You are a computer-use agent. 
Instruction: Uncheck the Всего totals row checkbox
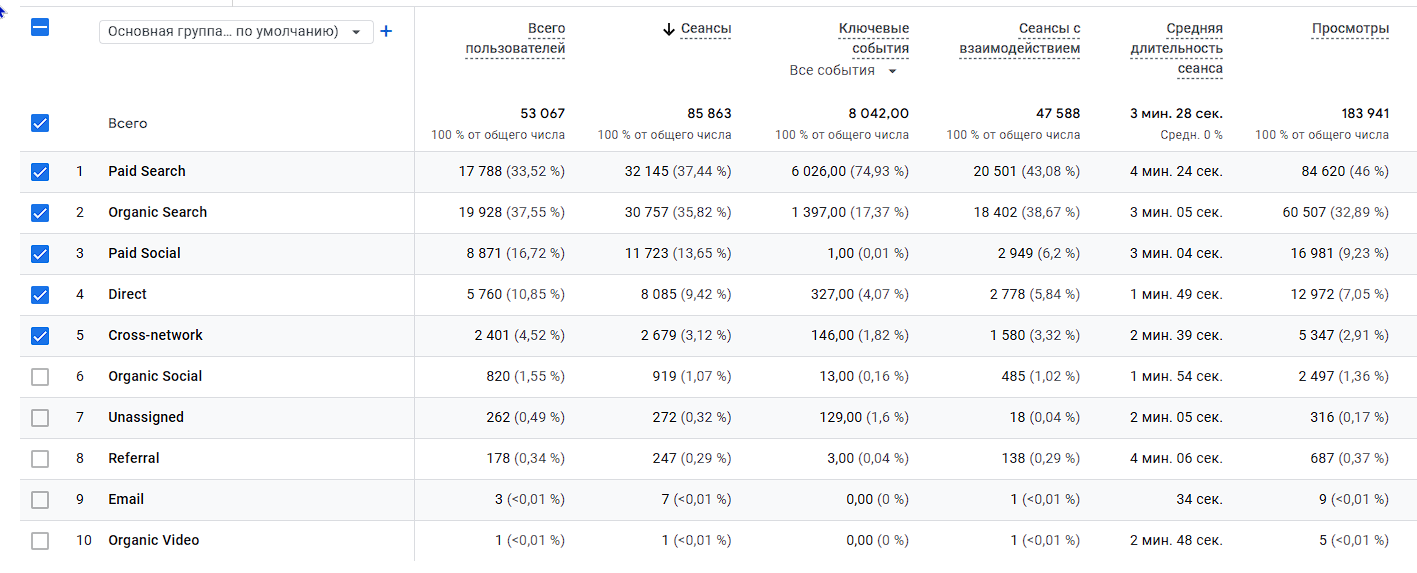[40, 123]
